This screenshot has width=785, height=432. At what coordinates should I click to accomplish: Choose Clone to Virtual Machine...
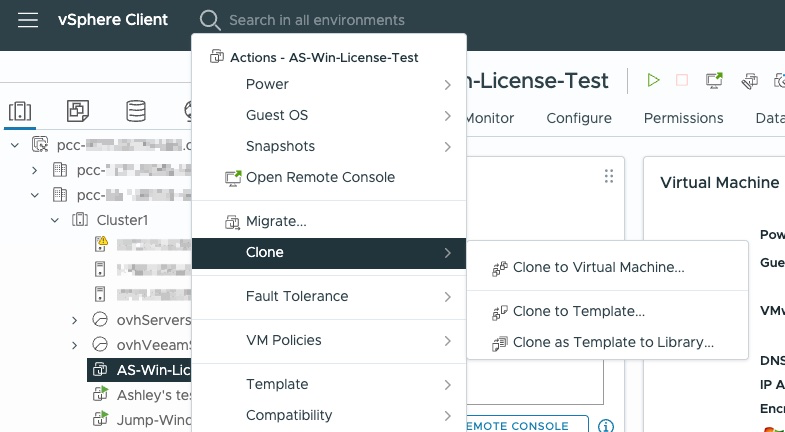pos(607,267)
